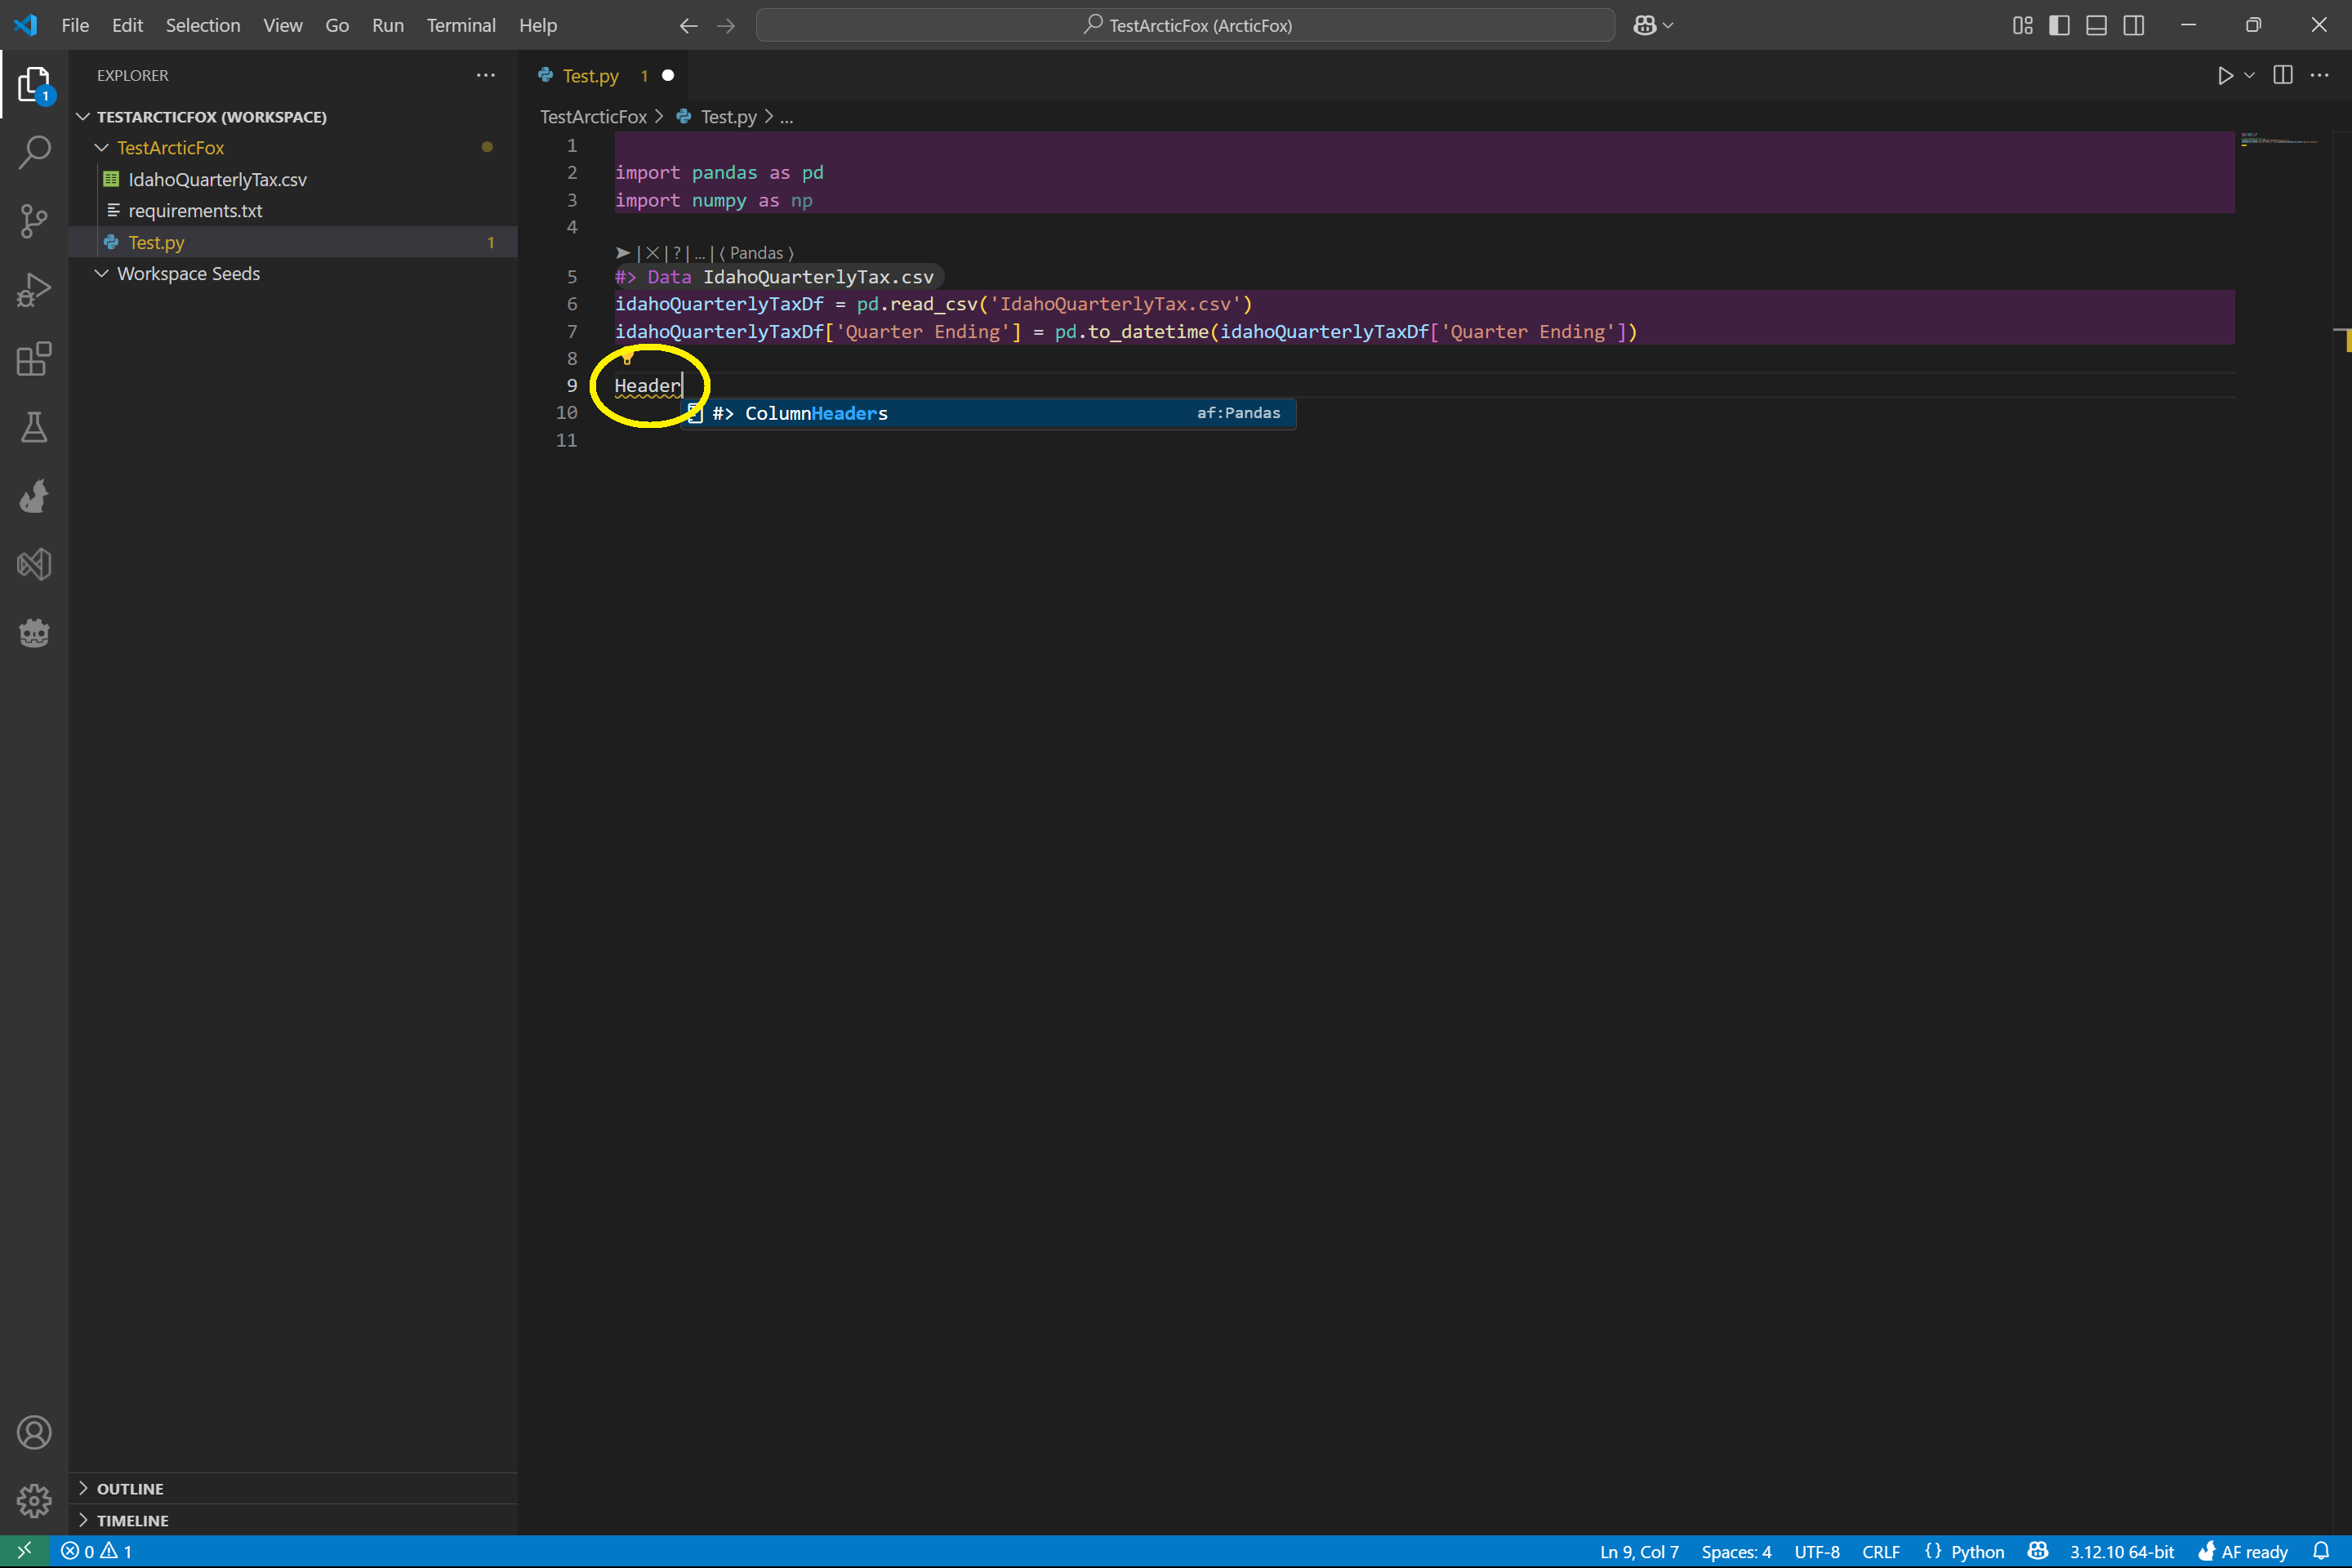Viewport: 2352px width, 1568px height.
Task: Open the Testing flask view
Action: [34, 427]
